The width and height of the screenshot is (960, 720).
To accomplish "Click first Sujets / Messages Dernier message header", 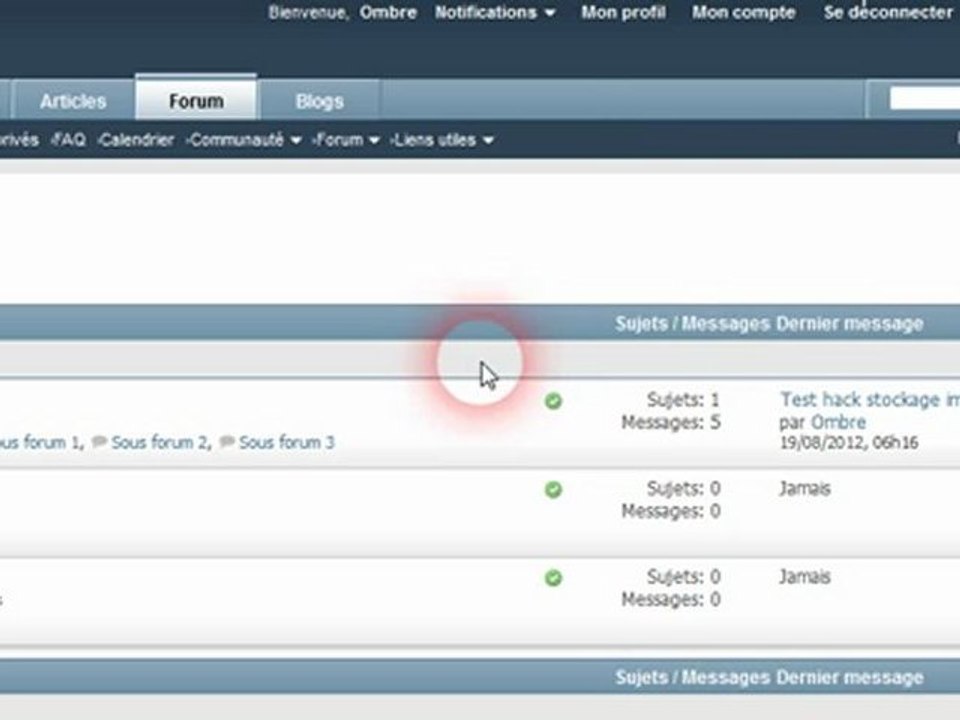I will 769,323.
